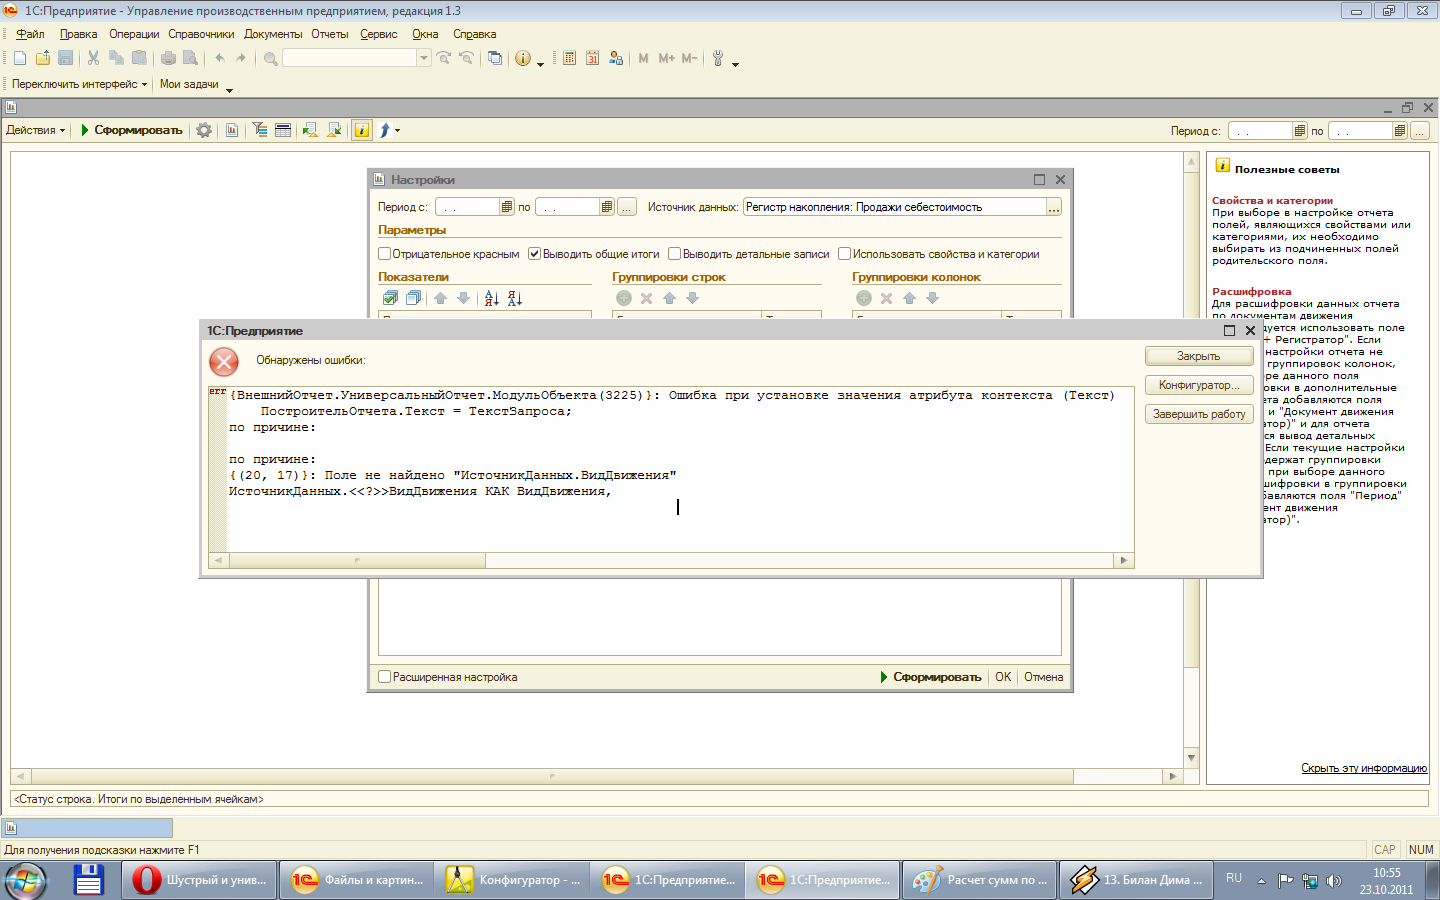The image size is (1440, 900).
Task: Open calendar picker for settings Период с
Action: point(507,207)
